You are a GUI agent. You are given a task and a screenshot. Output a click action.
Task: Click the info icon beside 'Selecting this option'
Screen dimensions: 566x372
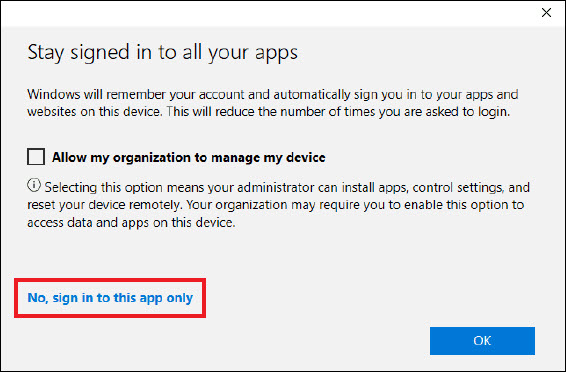point(34,185)
